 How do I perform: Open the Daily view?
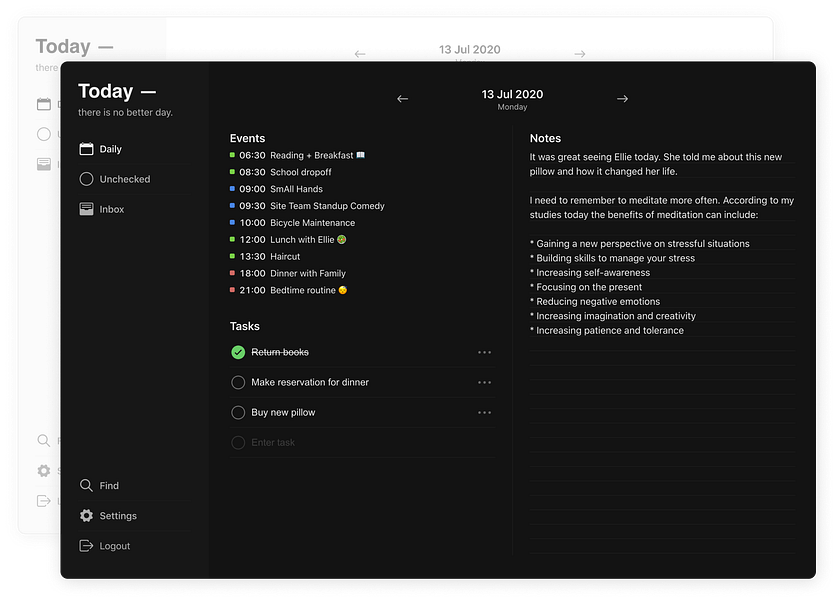[x=134, y=149]
